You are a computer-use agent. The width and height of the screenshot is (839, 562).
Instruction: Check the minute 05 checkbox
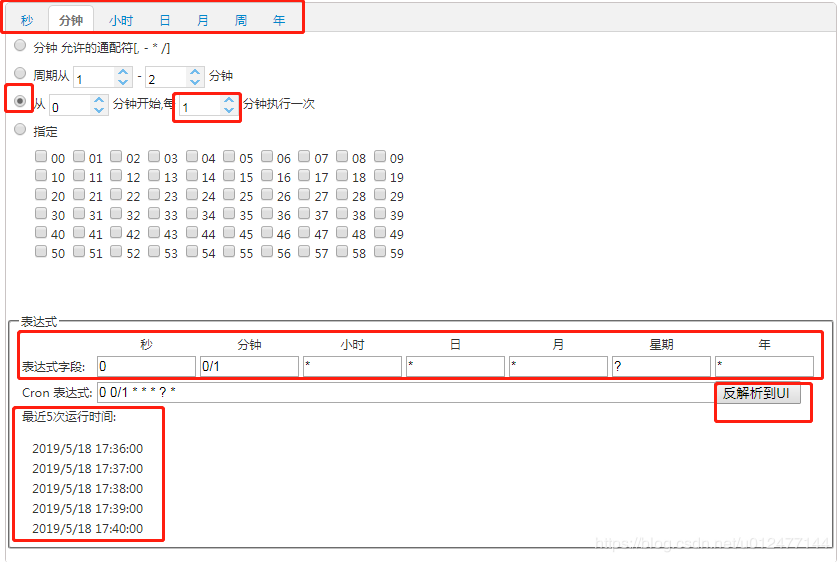[x=229, y=156]
